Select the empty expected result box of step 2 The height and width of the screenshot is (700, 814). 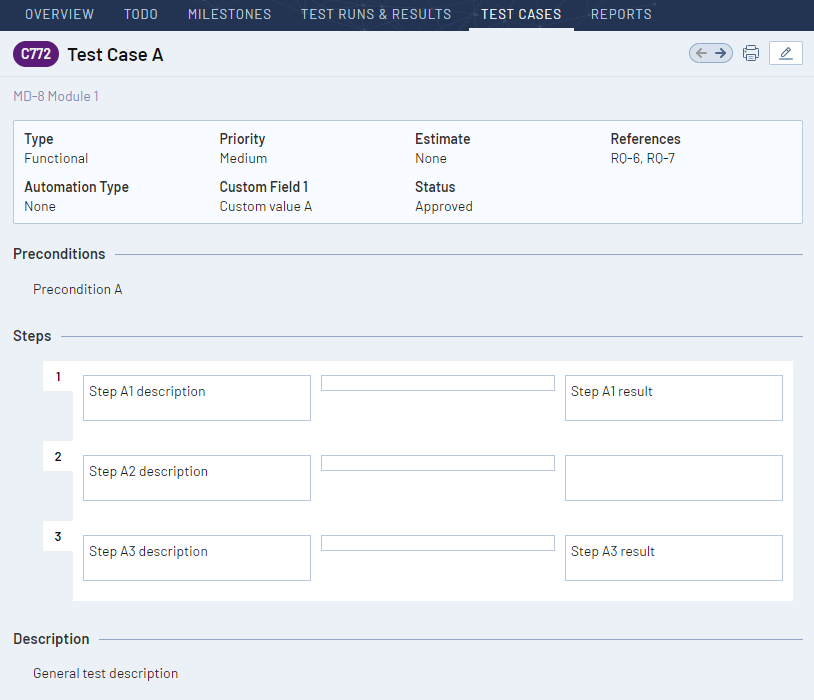(x=673, y=477)
